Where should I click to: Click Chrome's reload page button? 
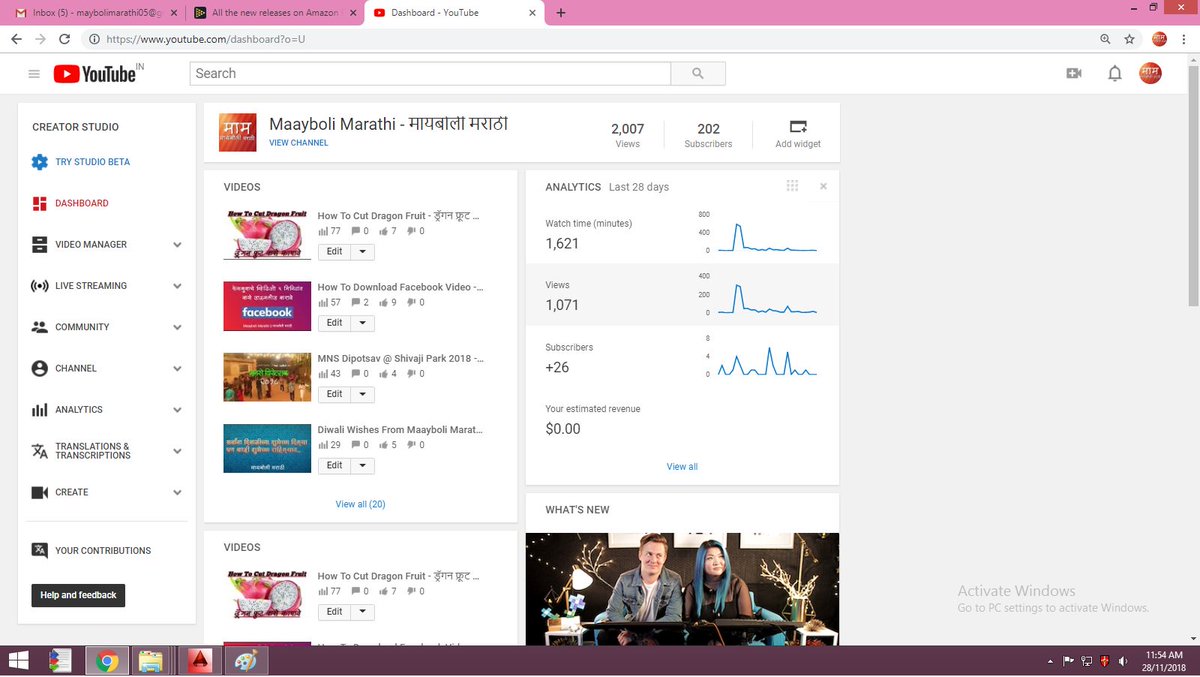(x=65, y=39)
